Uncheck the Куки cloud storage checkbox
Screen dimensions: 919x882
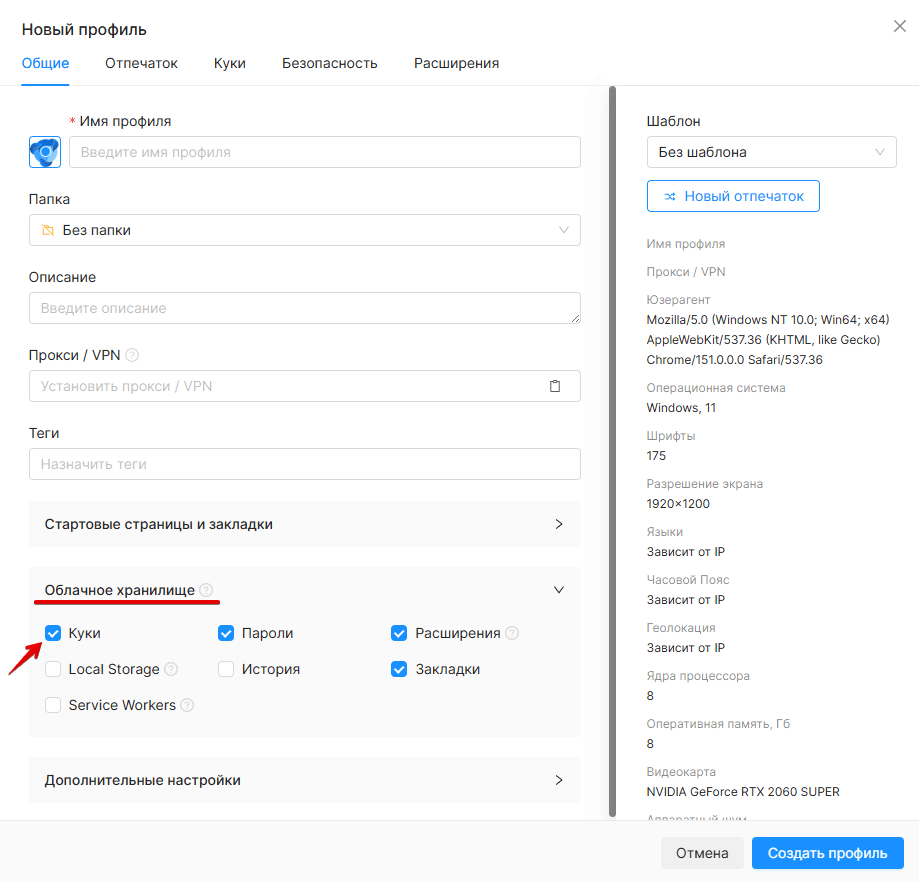pos(53,634)
